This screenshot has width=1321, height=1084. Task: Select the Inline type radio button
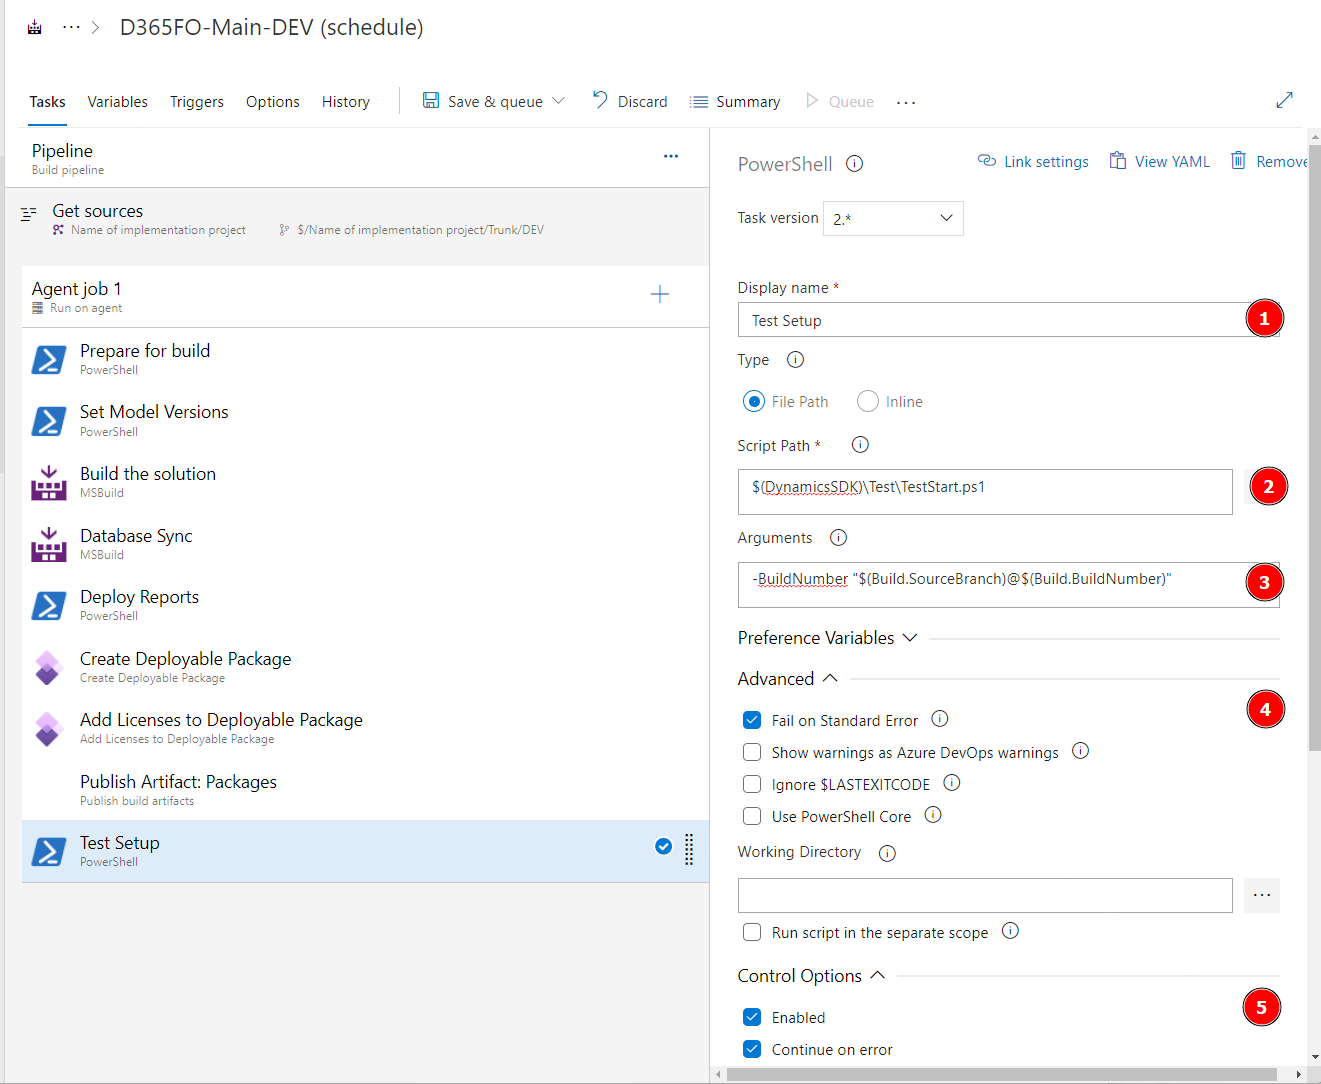868,401
